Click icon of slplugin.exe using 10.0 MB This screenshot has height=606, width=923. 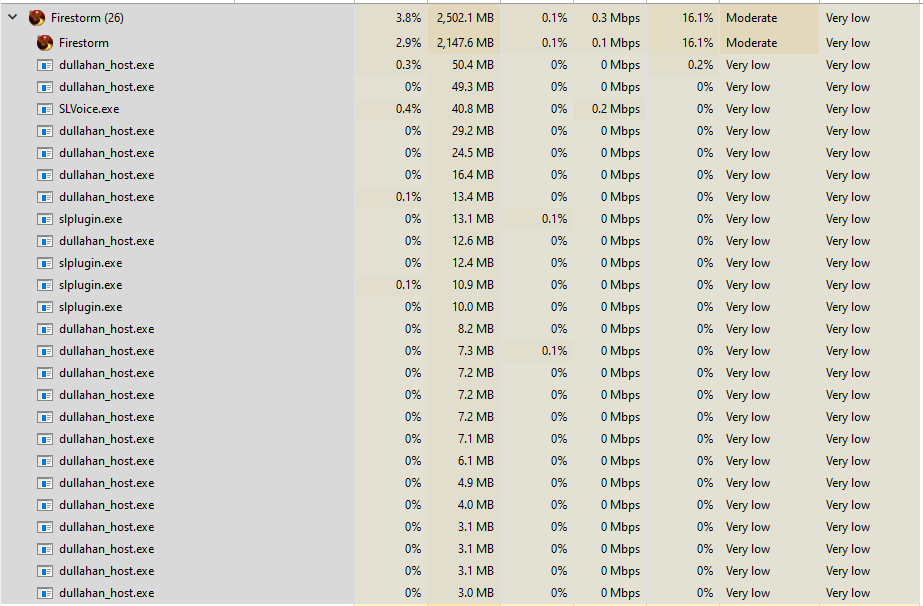tap(45, 307)
